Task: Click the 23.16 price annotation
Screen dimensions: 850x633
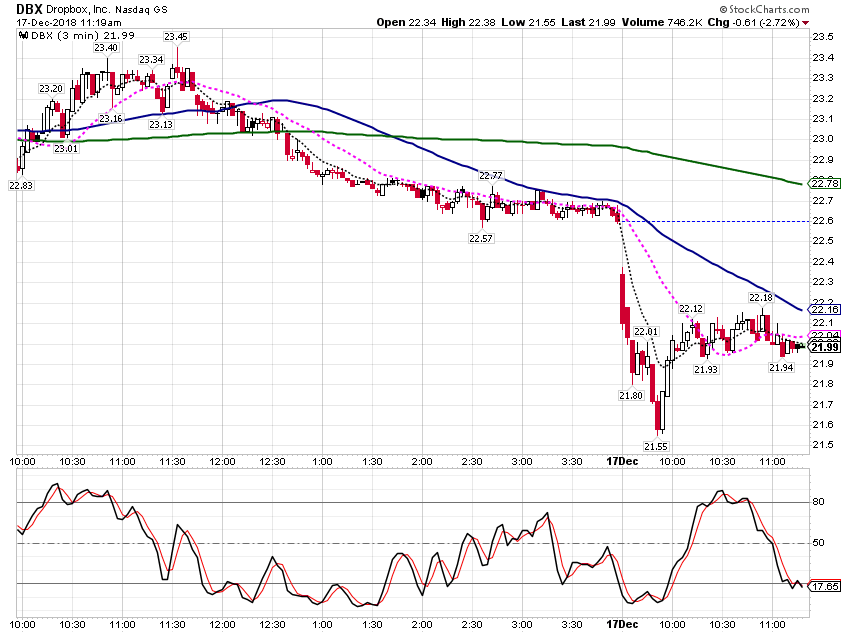Action: 111,118
